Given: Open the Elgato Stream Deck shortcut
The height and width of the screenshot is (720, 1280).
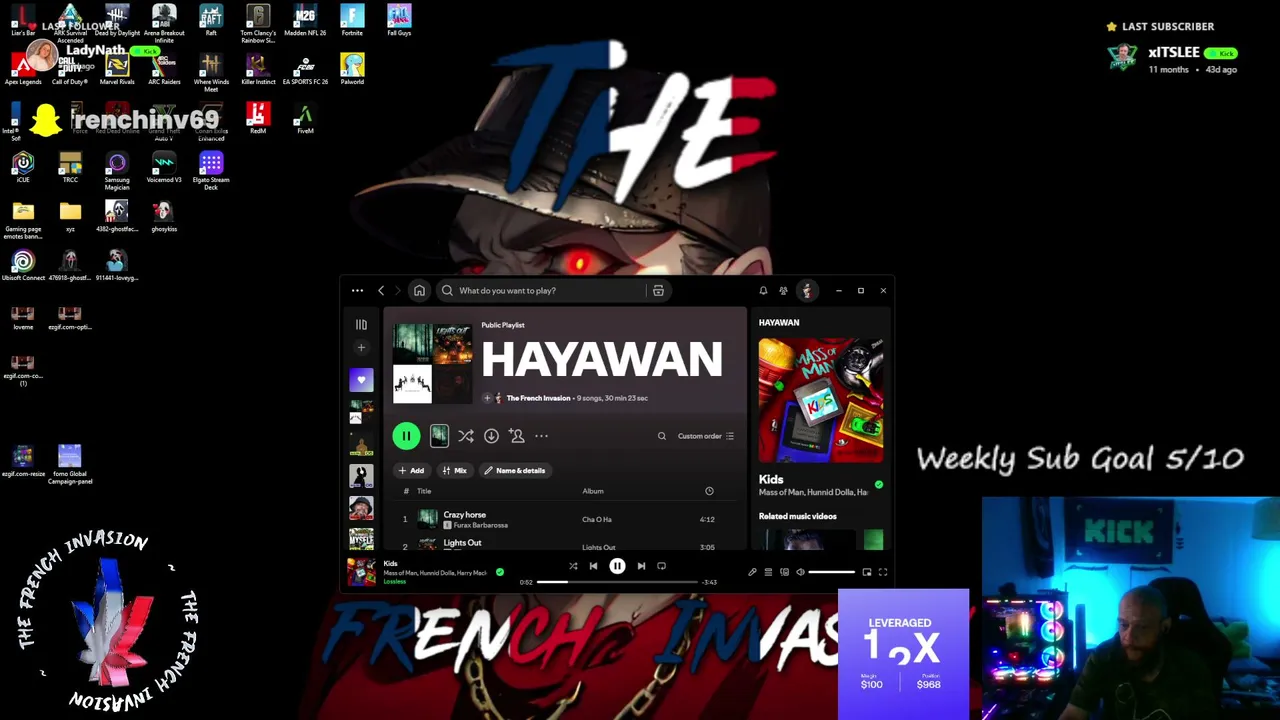Looking at the screenshot, I should click(x=211, y=170).
